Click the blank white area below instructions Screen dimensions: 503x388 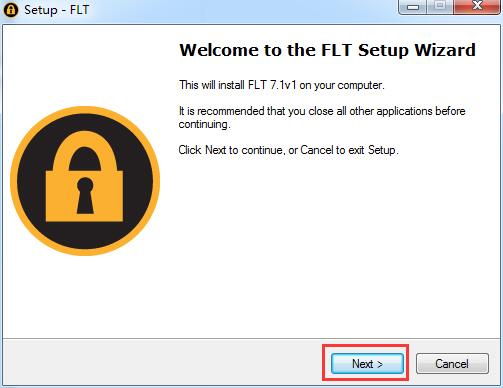click(x=327, y=247)
